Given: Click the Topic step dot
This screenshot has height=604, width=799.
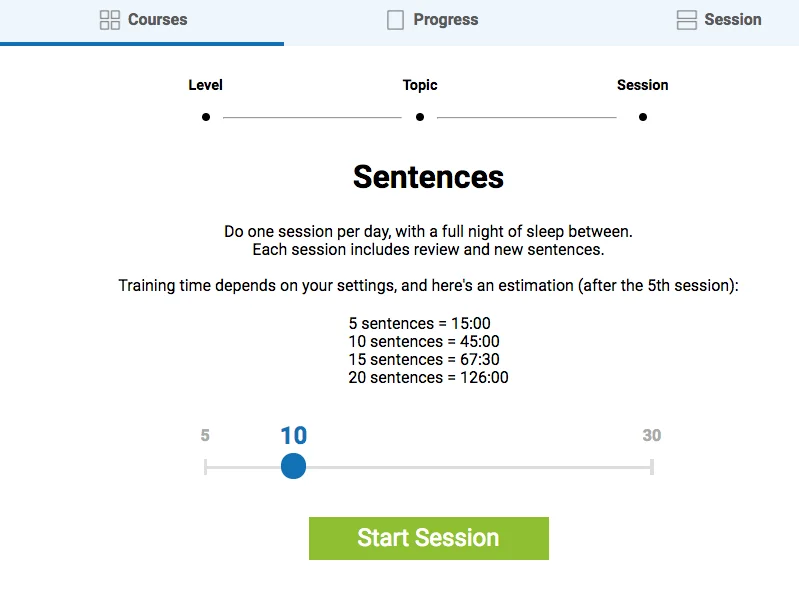Looking at the screenshot, I should 420,117.
